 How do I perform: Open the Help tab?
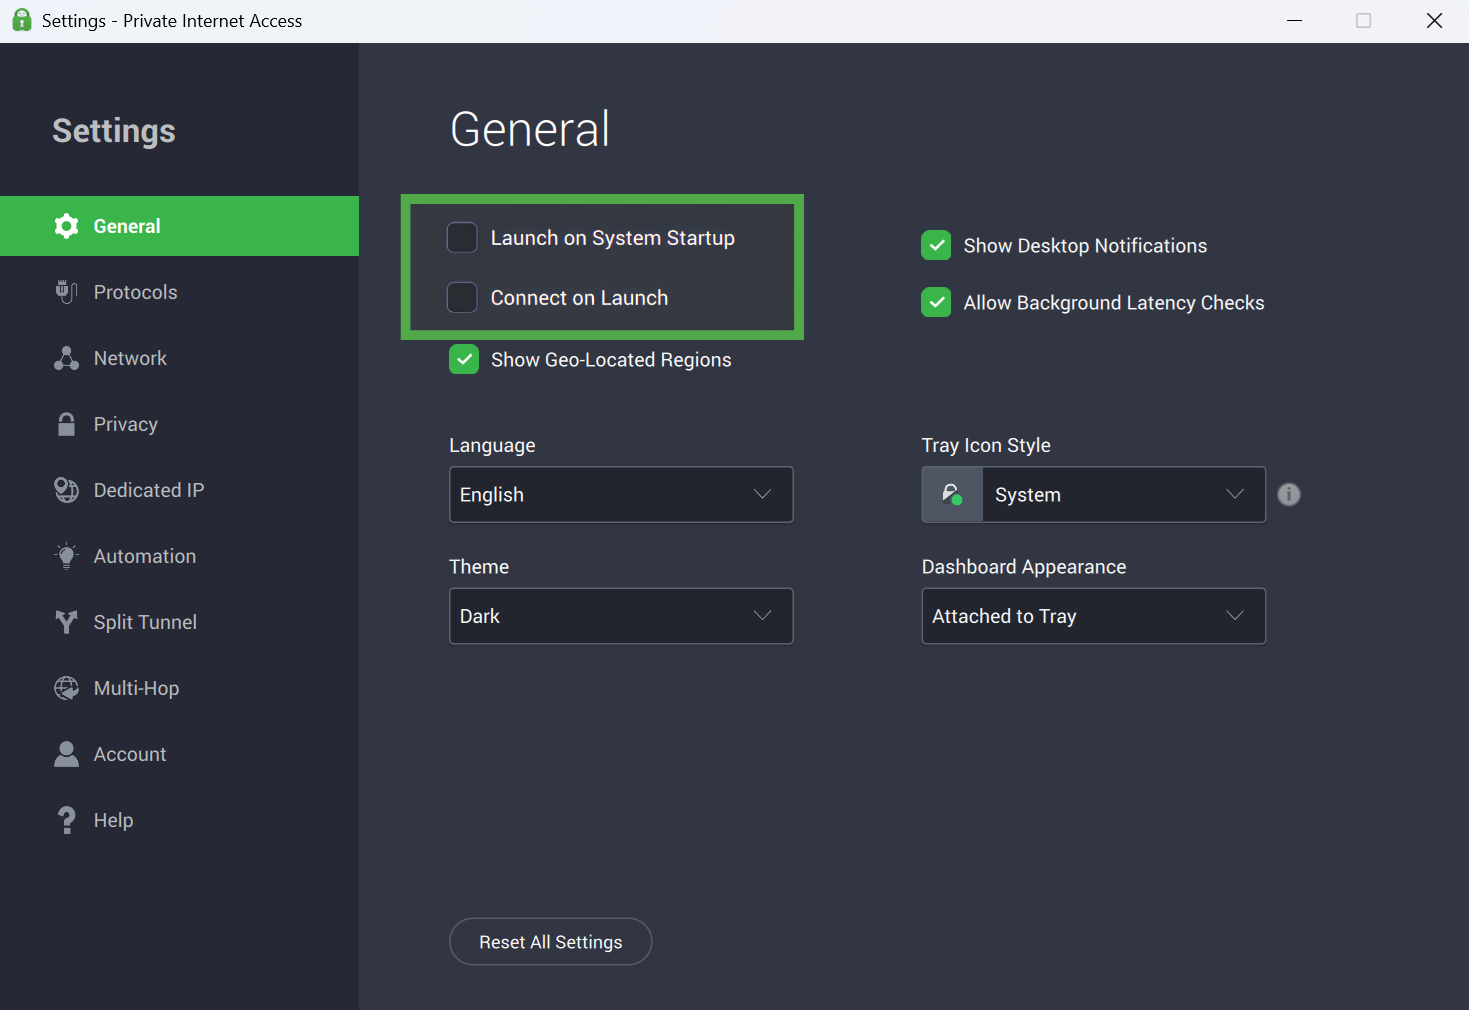pos(180,820)
